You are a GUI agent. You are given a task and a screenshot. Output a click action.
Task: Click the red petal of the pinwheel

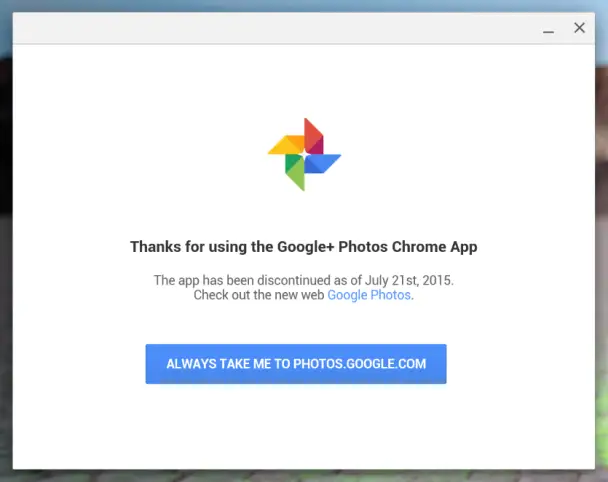[313, 136]
